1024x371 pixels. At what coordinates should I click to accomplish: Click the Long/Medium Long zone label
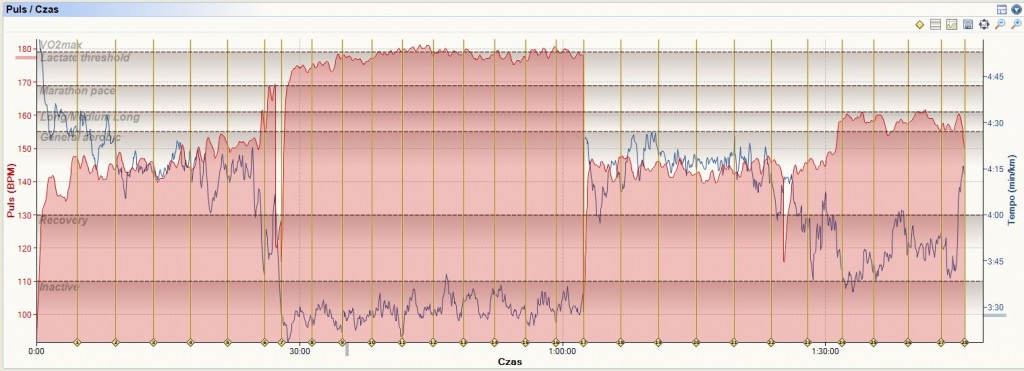(90, 118)
